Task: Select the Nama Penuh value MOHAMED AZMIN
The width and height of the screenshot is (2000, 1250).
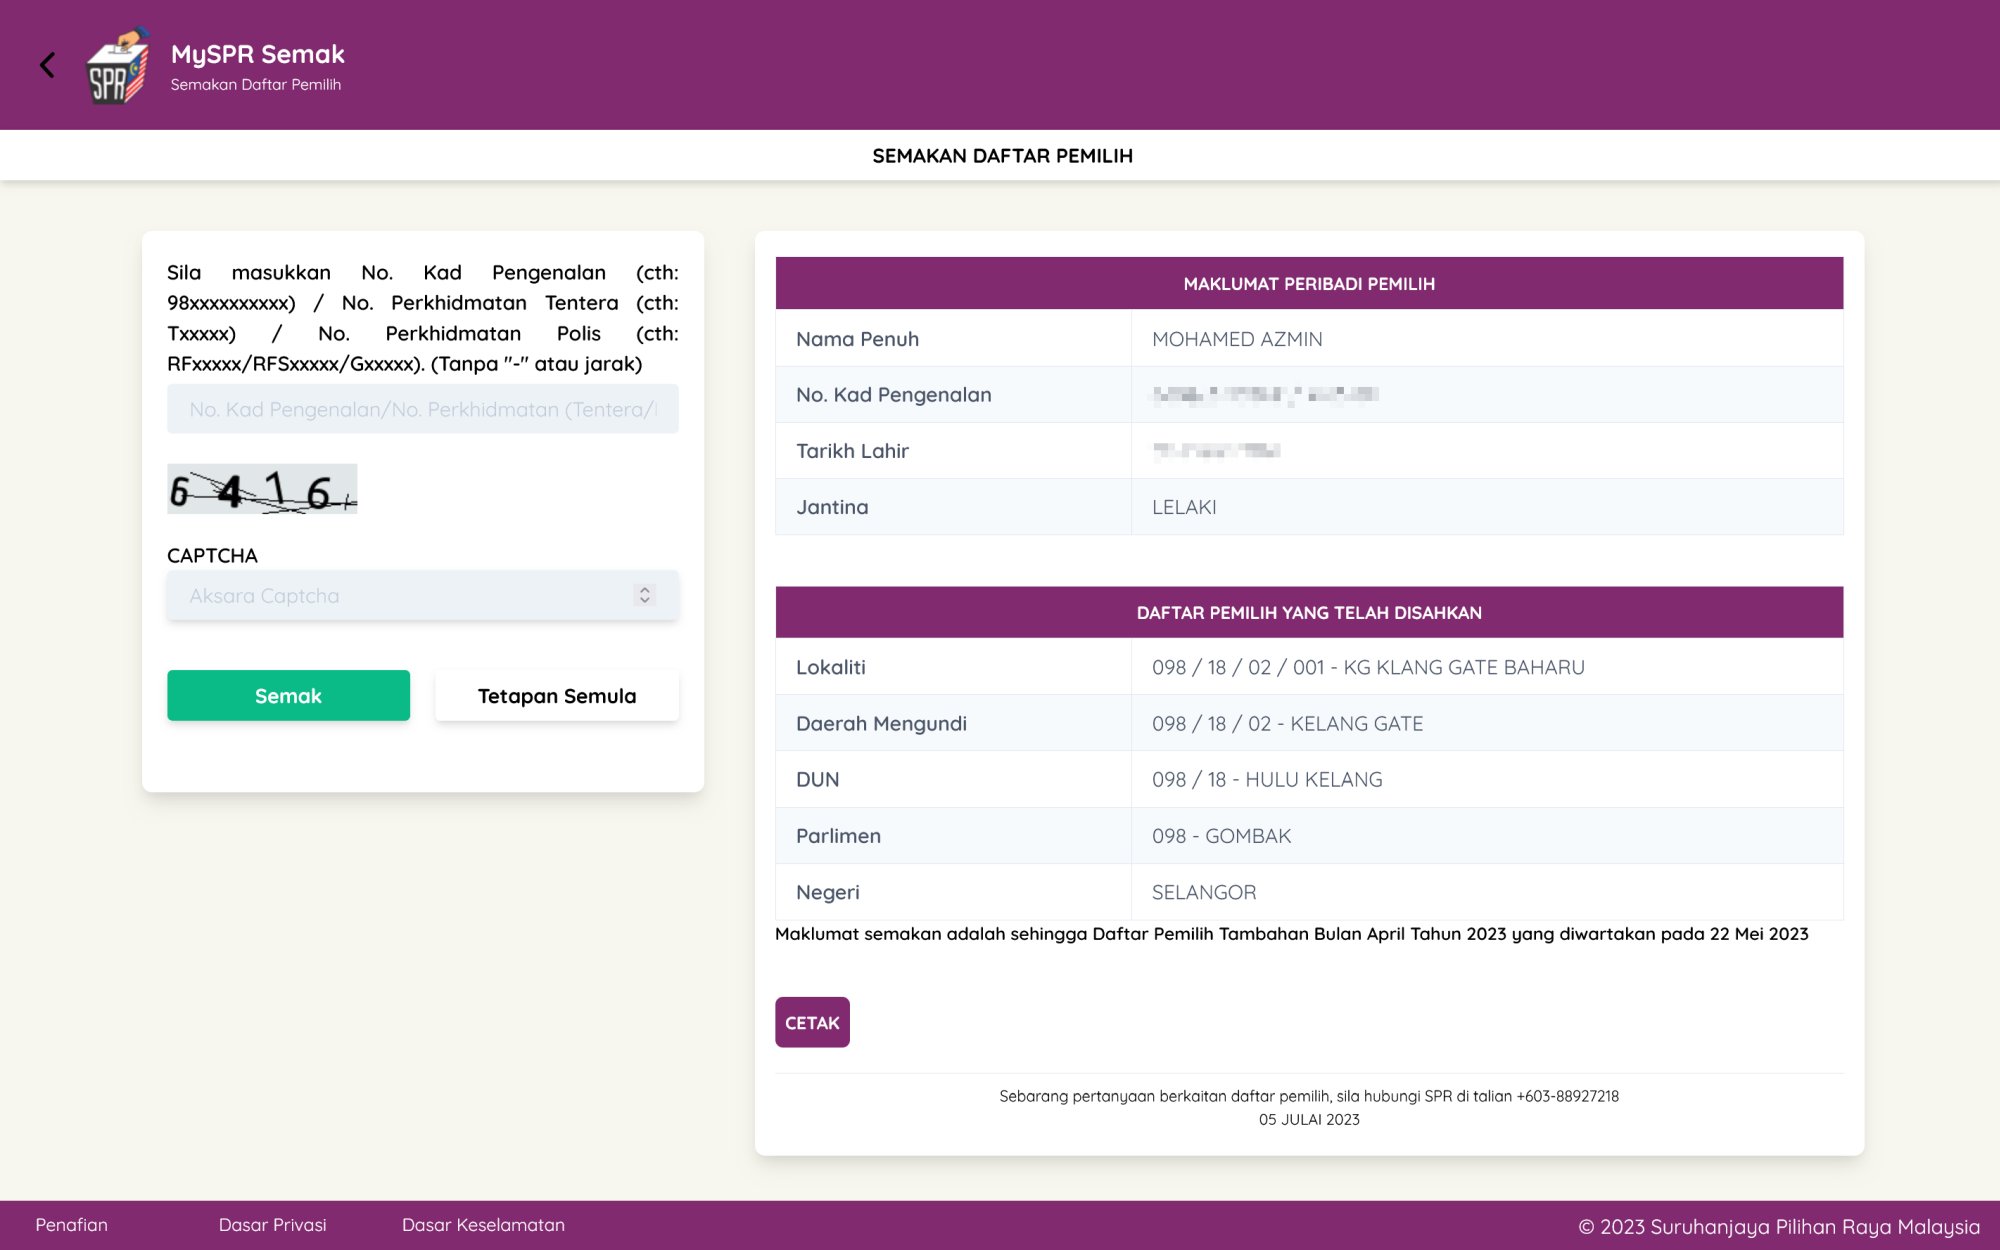Action: 1237,339
